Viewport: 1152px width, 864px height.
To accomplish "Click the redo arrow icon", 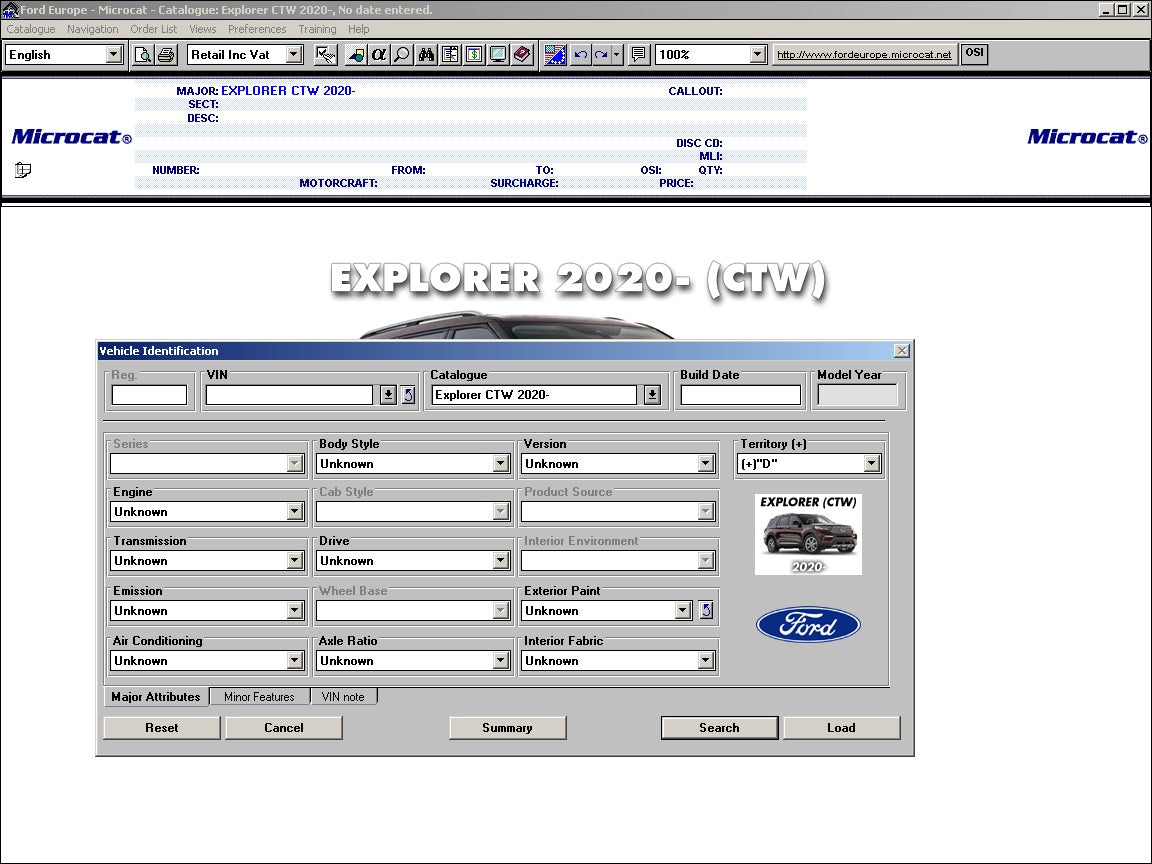I will [x=601, y=55].
